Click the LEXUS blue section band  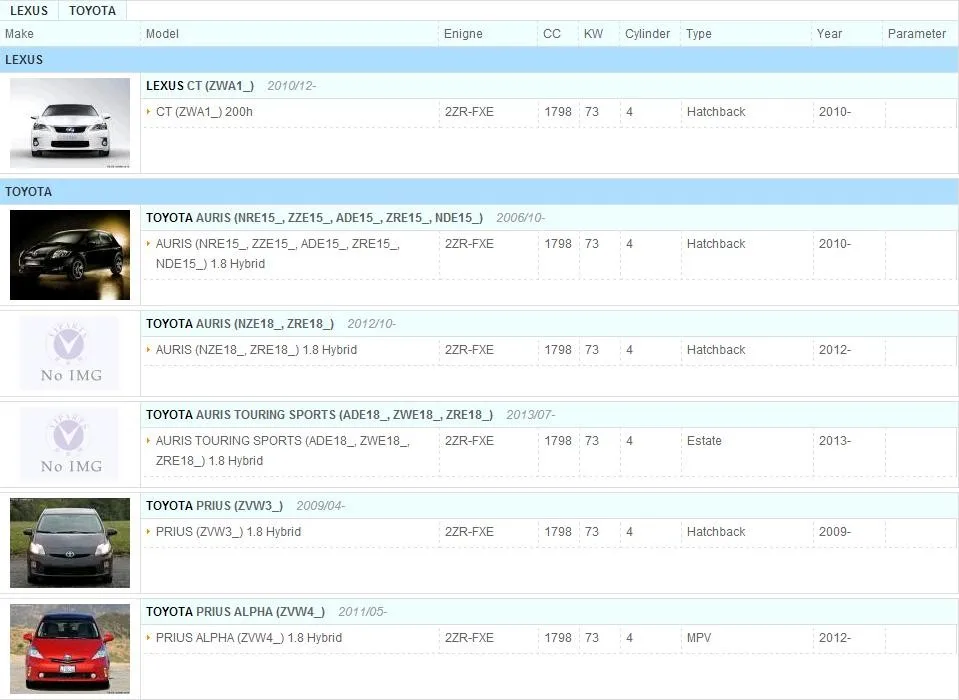click(x=479, y=59)
